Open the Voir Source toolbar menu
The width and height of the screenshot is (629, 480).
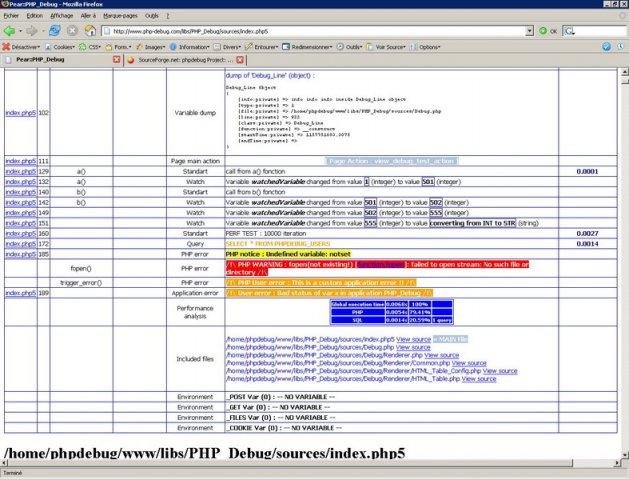pyautogui.click(x=386, y=47)
